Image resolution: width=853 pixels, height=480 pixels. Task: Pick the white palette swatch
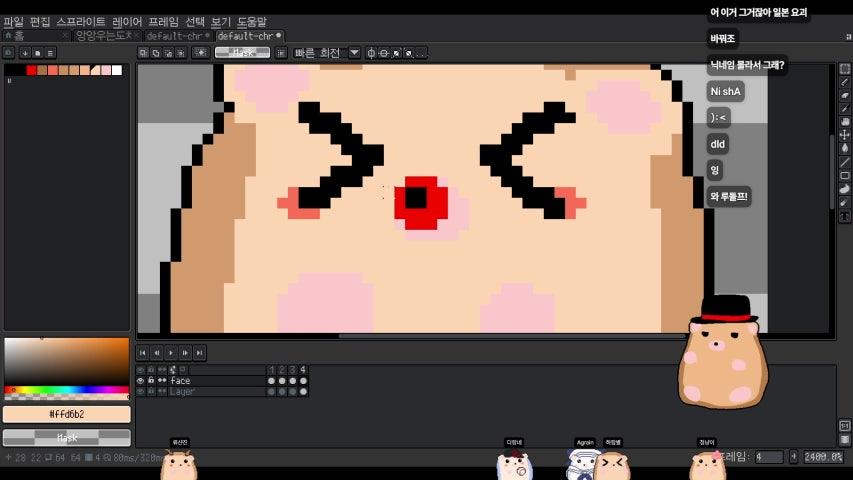(117, 70)
